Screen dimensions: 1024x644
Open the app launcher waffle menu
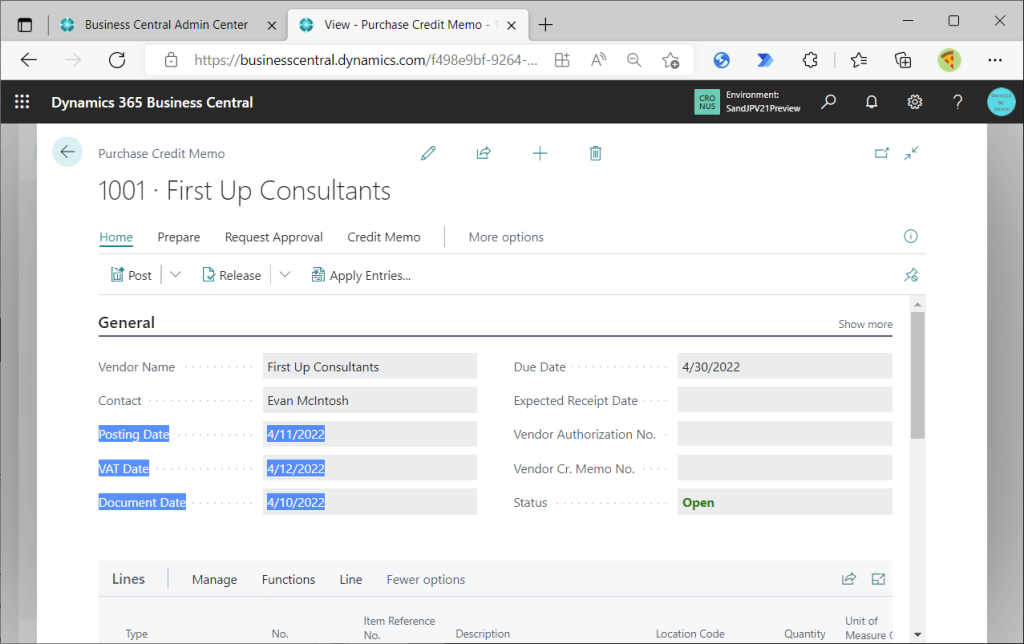(x=22, y=102)
